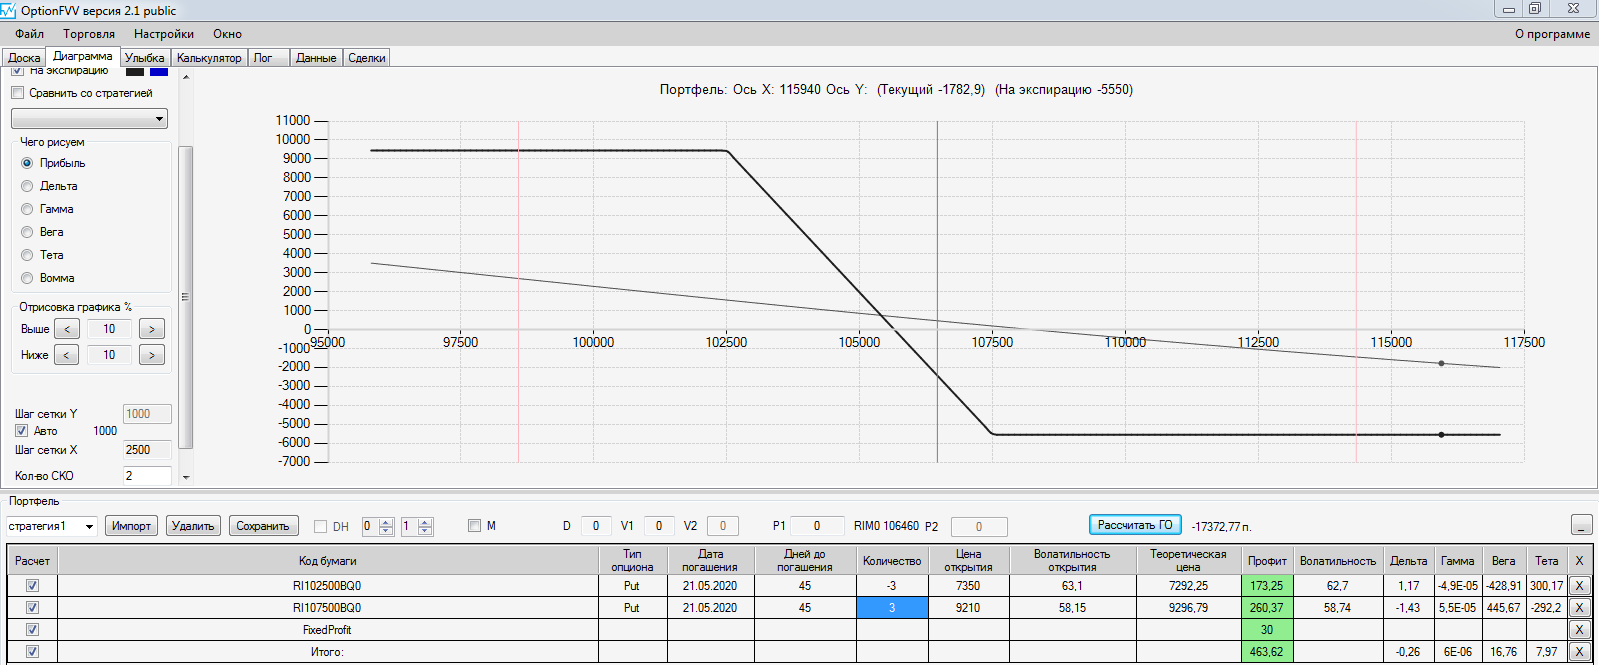Uncheck Расчет for the RI102500BQ0 row
The image size is (1599, 665).
point(32,586)
